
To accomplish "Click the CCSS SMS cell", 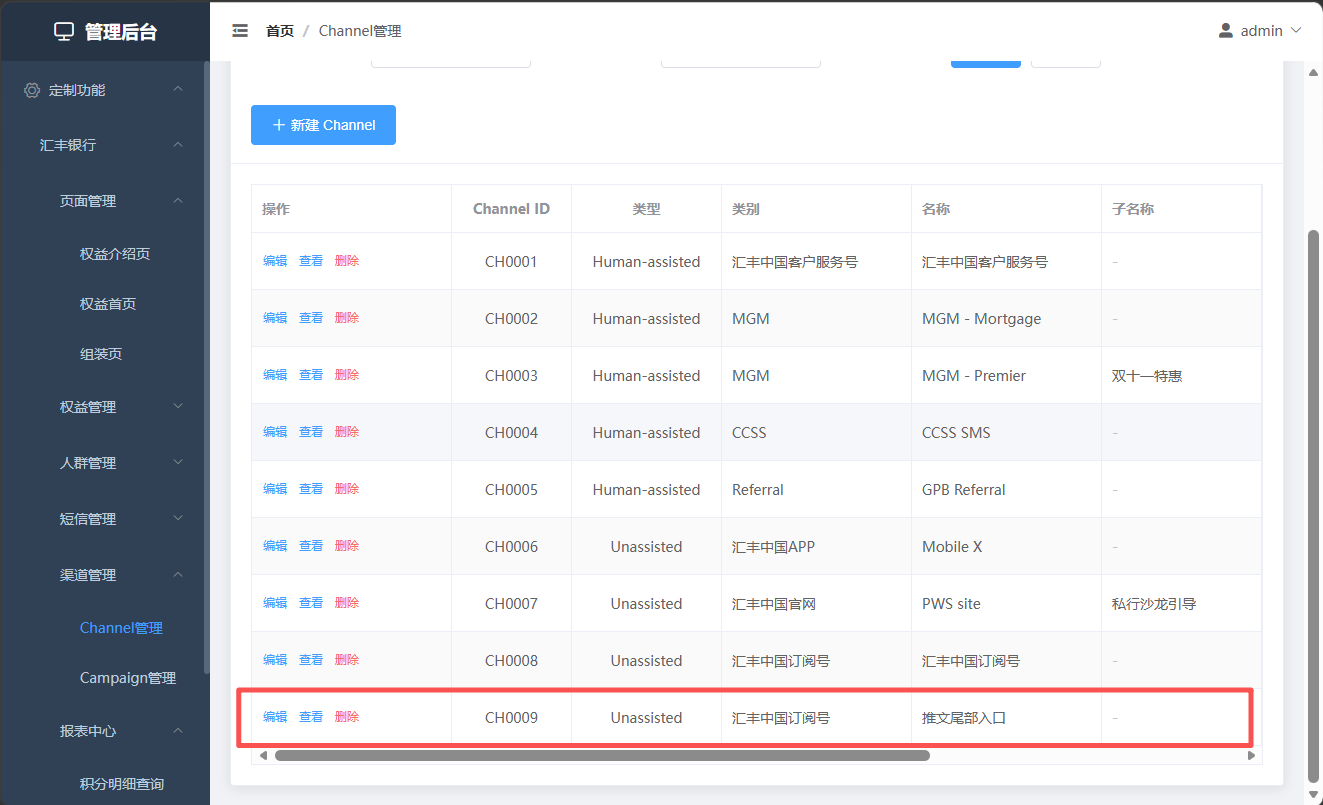I will [x=1006, y=433].
